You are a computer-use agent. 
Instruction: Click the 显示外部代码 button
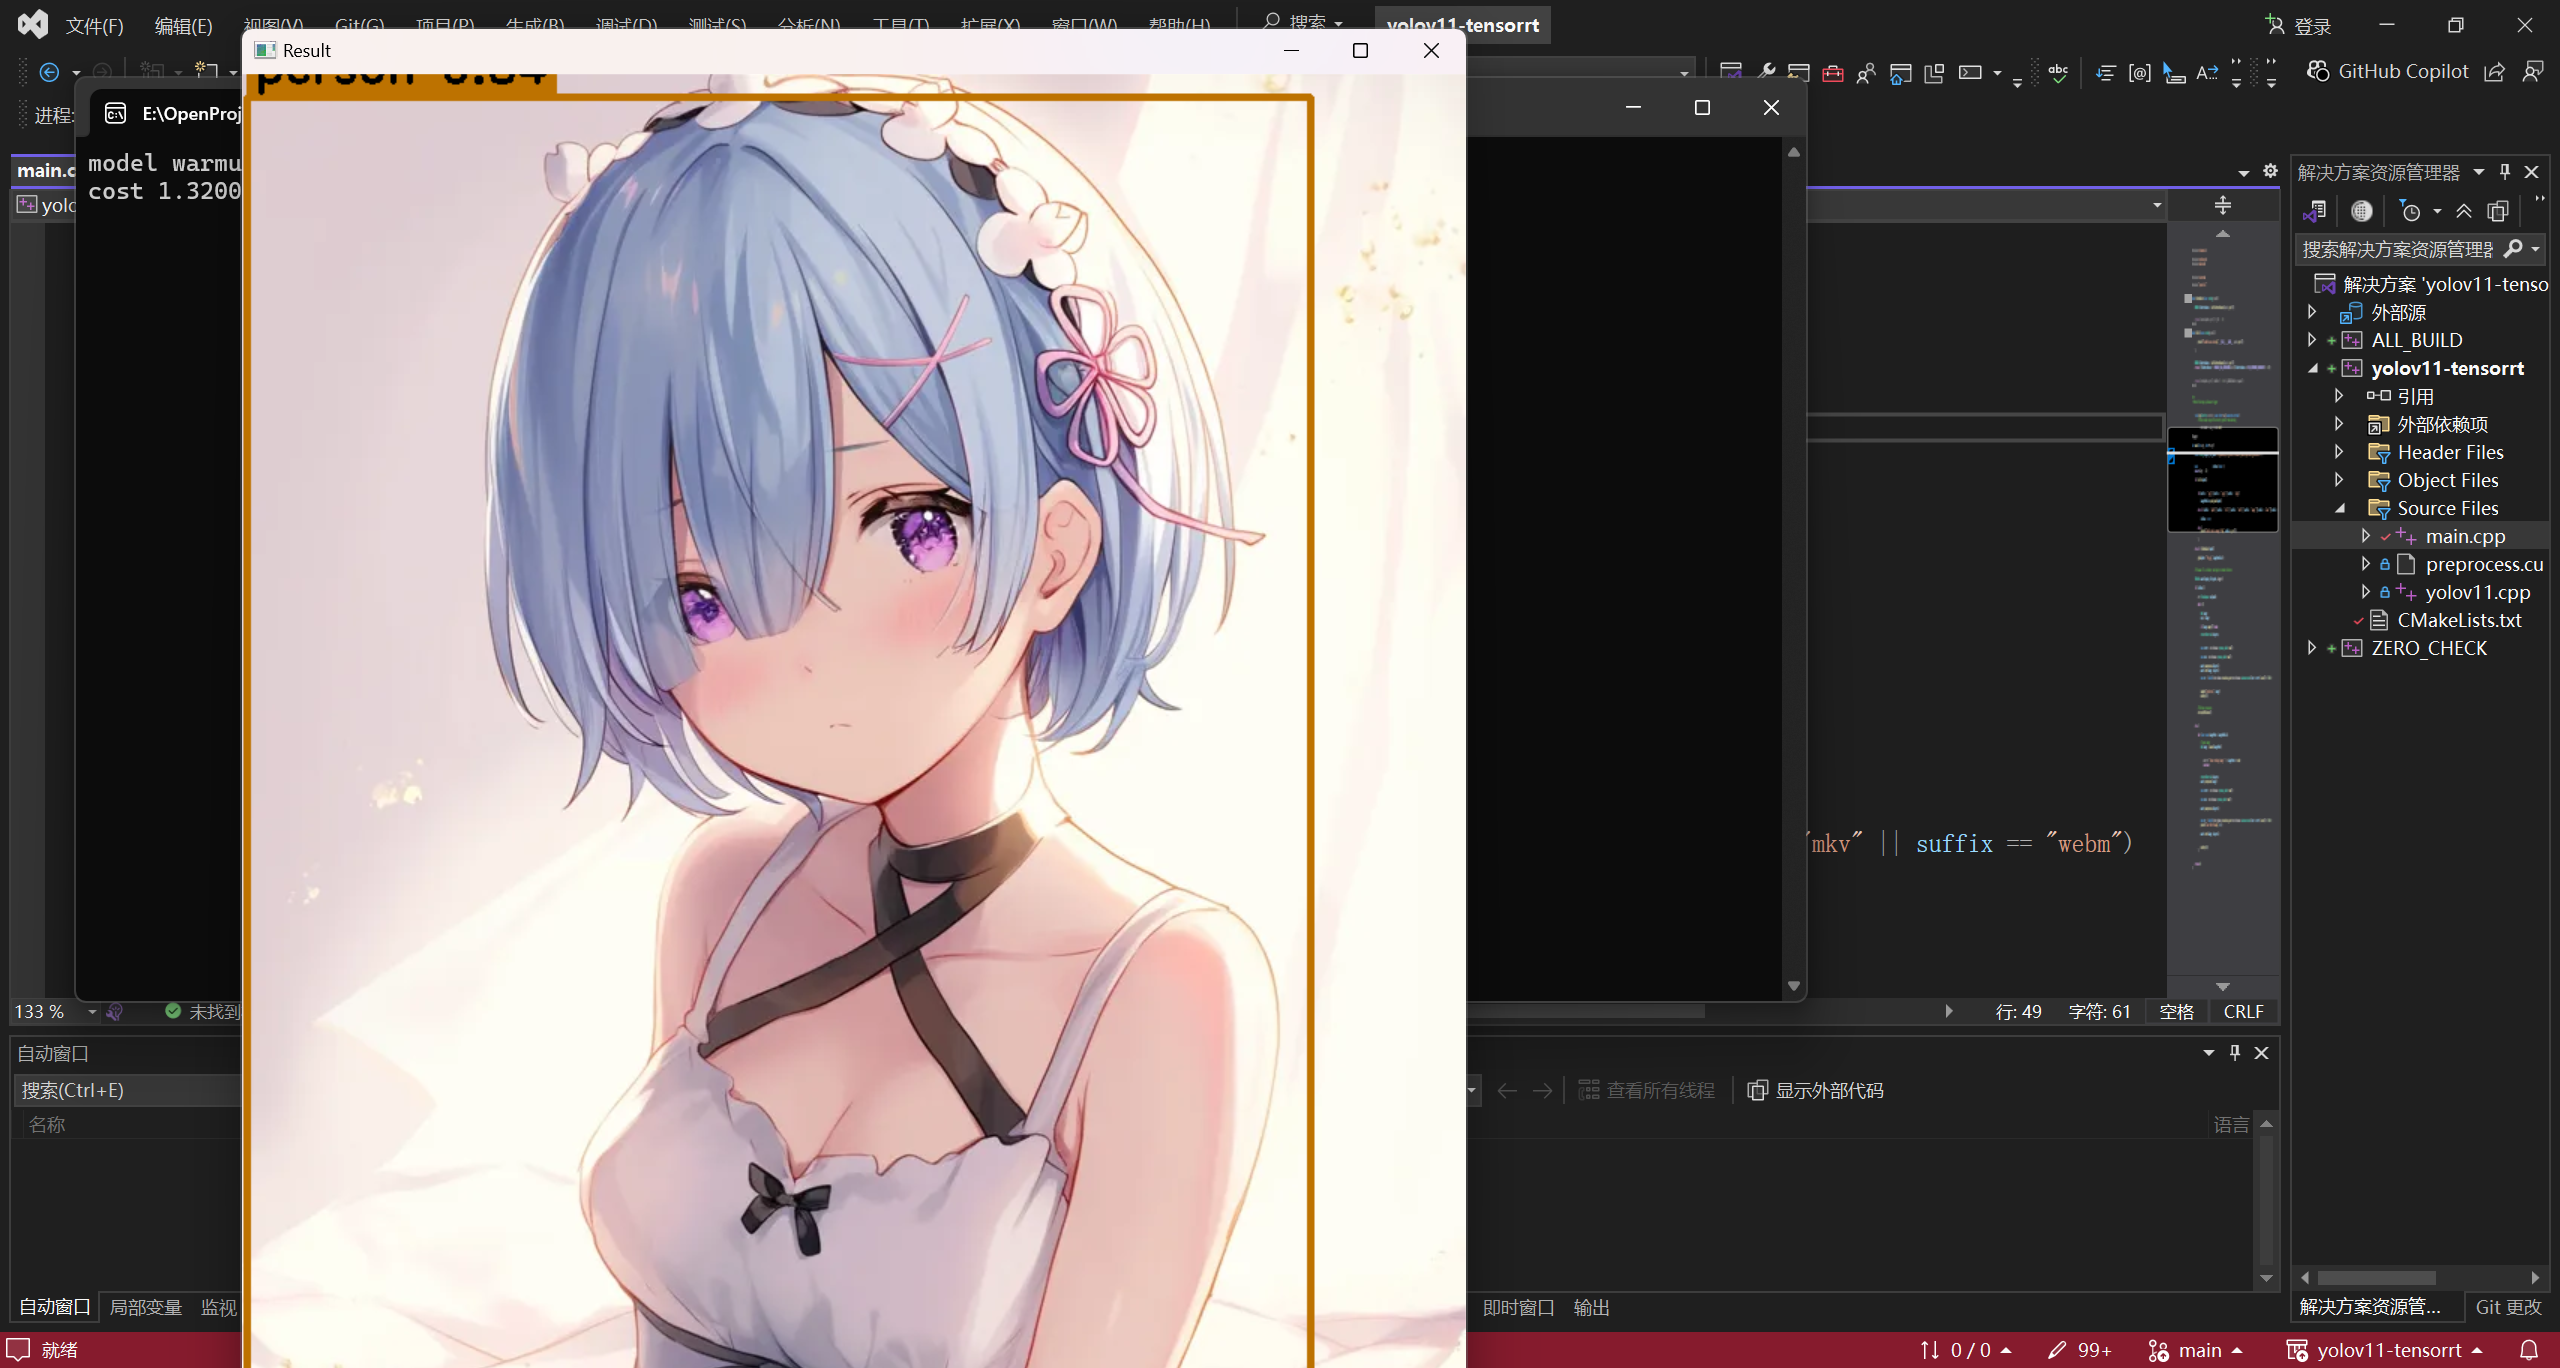1816,1090
